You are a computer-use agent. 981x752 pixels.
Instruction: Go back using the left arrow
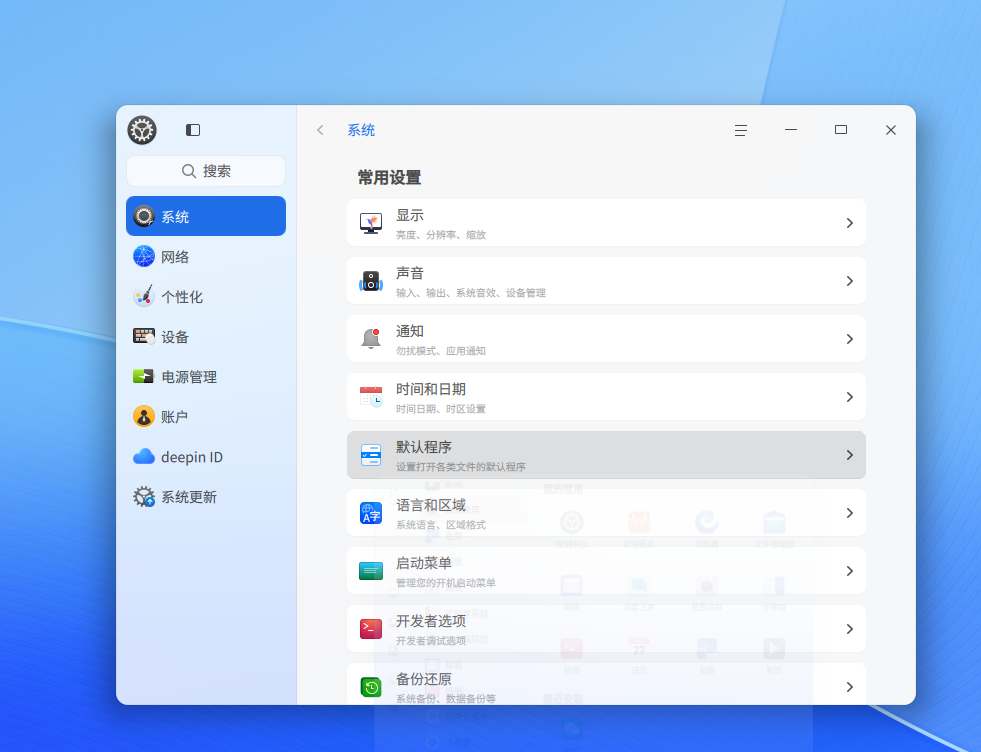[319, 130]
